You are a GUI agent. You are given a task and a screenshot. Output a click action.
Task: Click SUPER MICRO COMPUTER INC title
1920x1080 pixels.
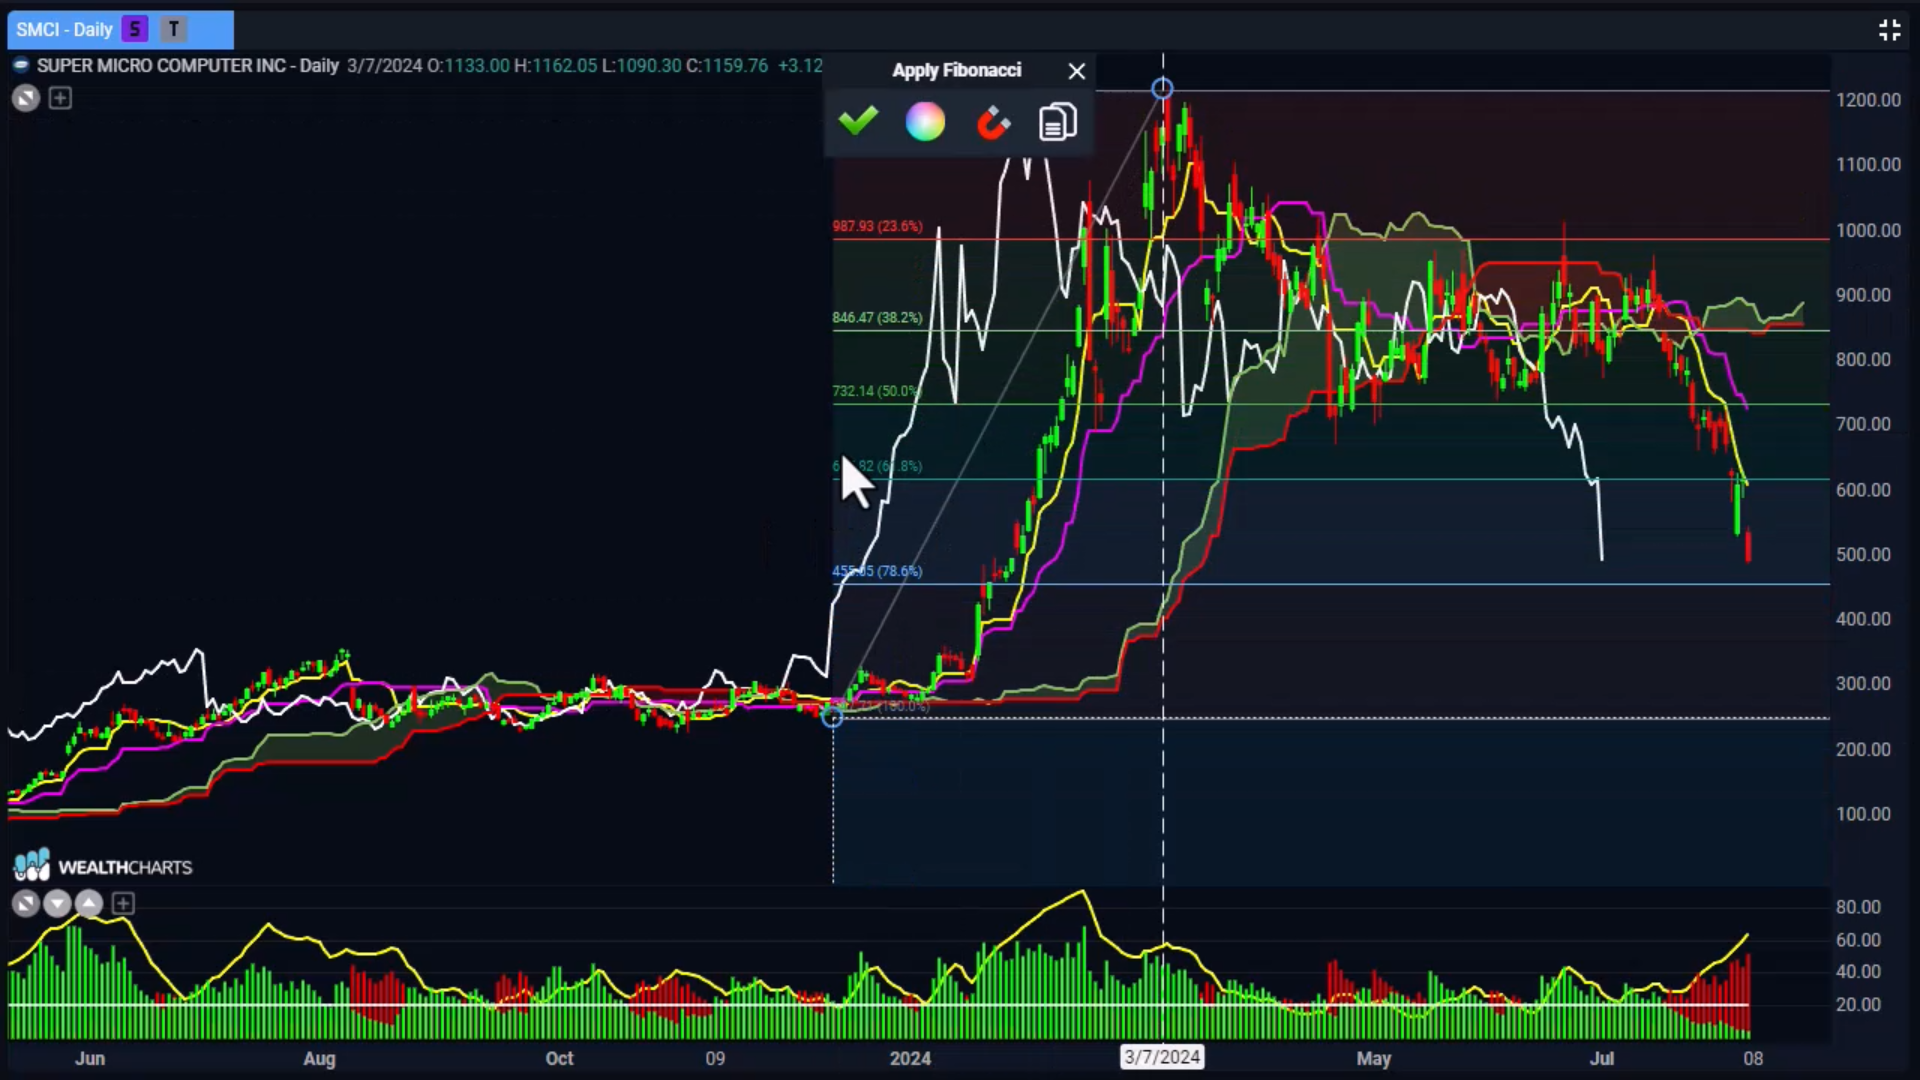click(x=161, y=66)
